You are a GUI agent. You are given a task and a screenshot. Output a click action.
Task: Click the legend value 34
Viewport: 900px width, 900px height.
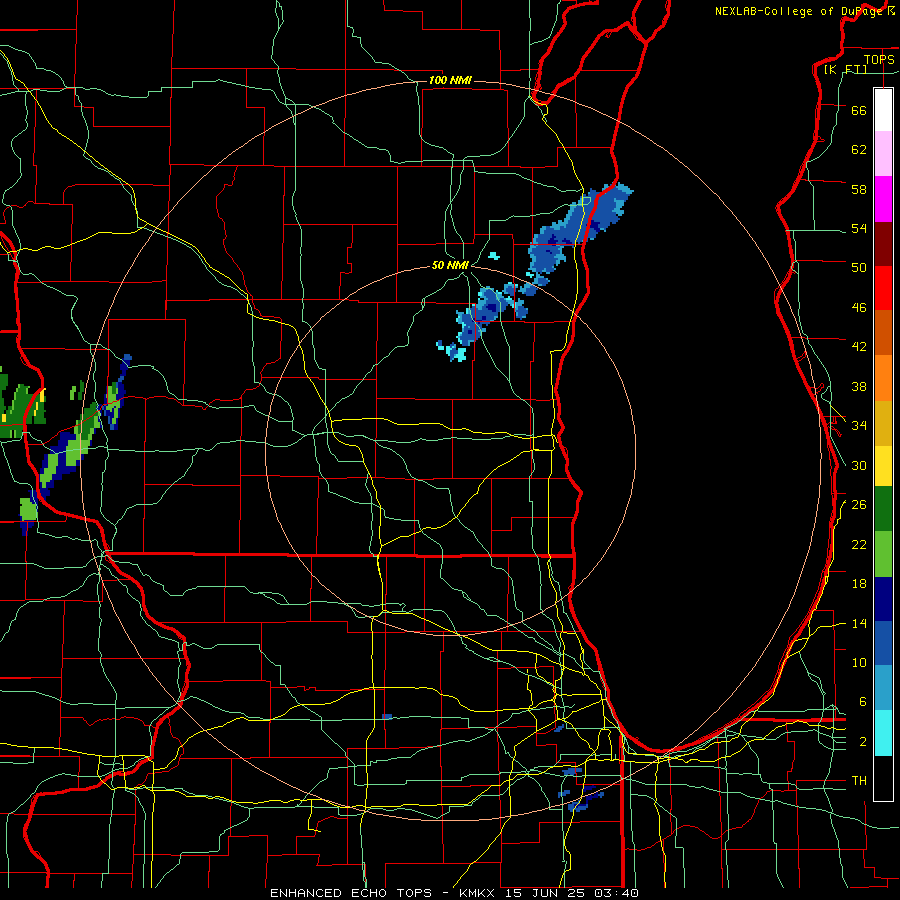point(859,425)
